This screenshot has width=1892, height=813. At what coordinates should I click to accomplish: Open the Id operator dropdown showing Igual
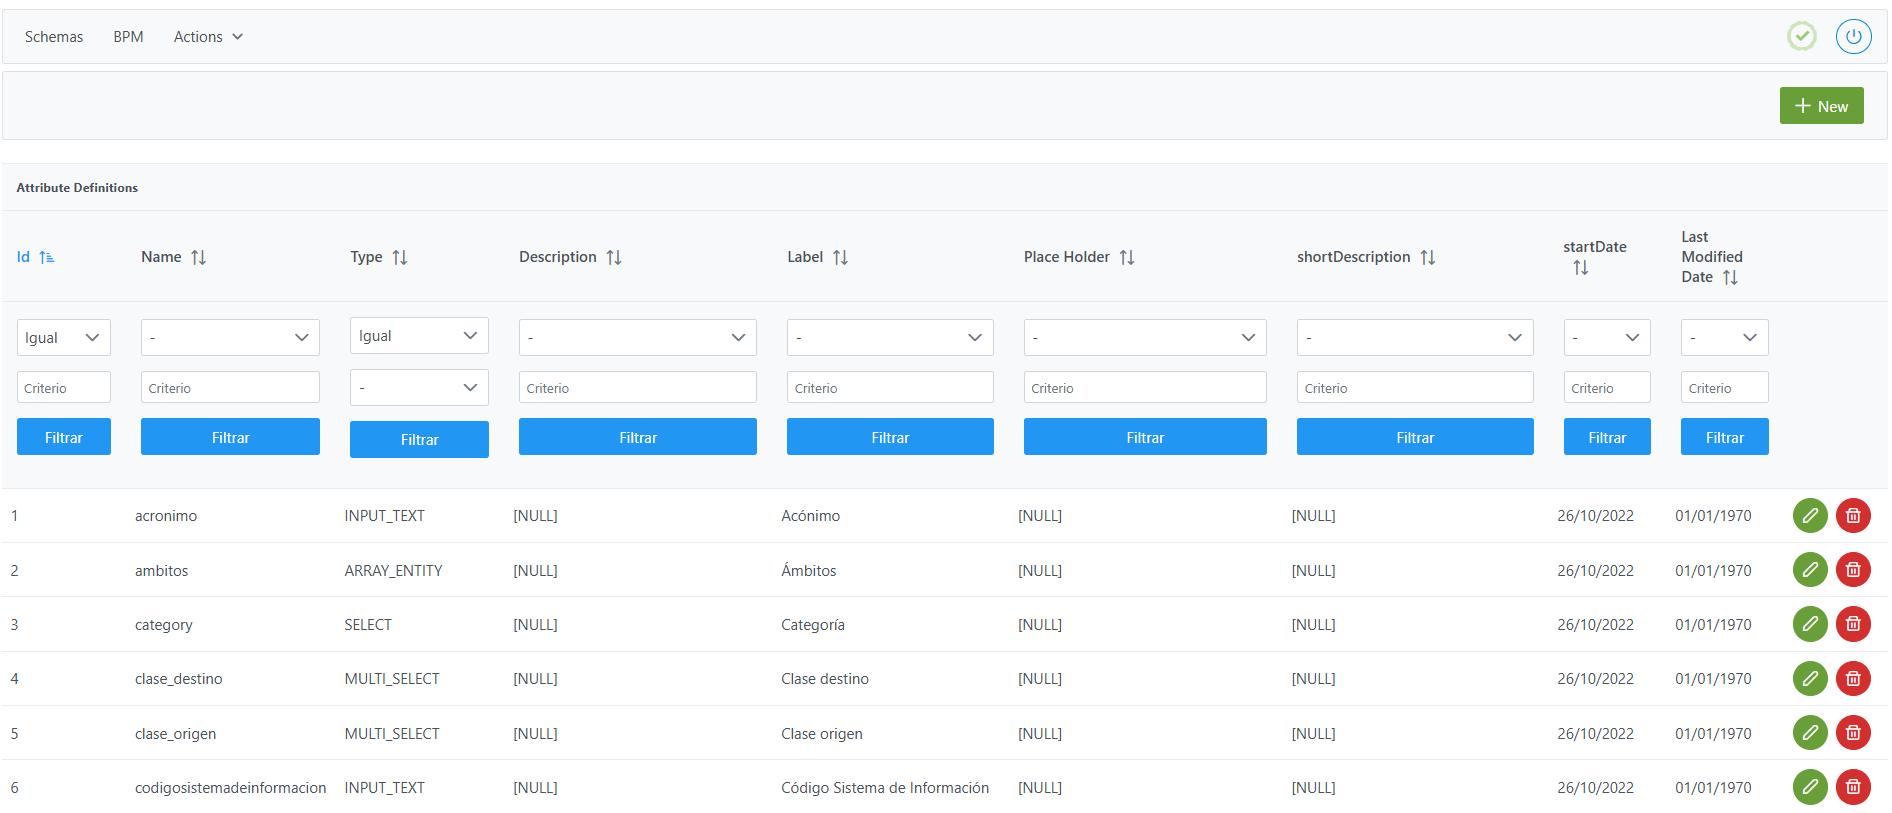click(63, 338)
